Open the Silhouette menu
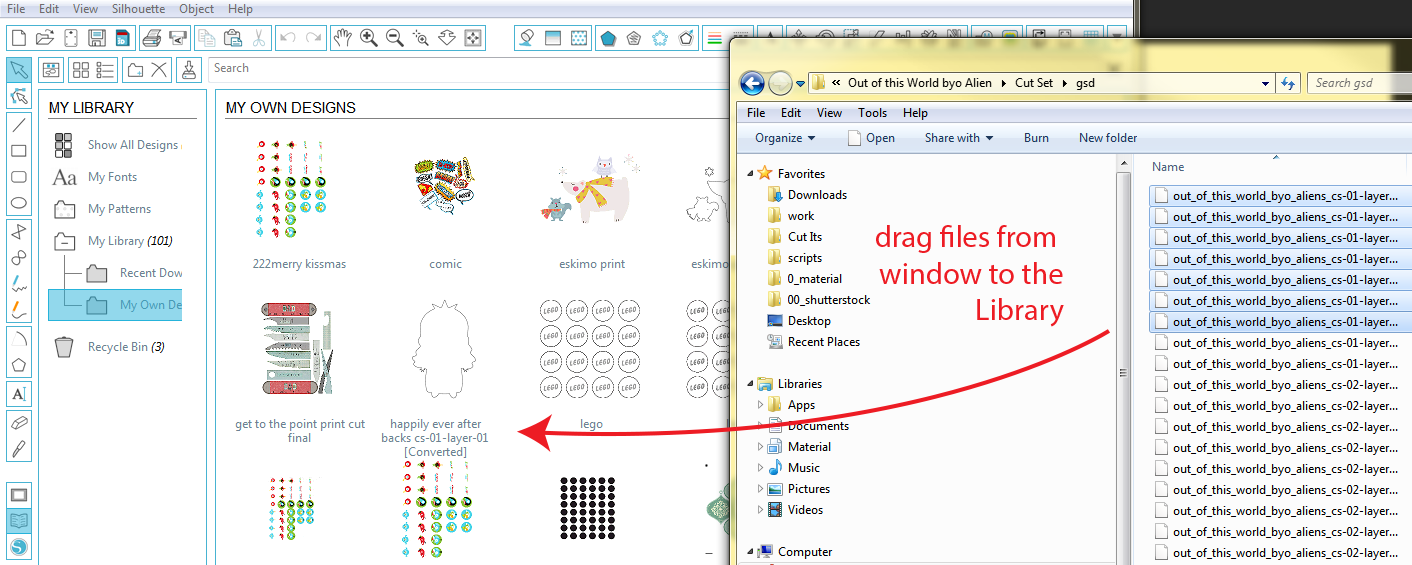 point(138,9)
